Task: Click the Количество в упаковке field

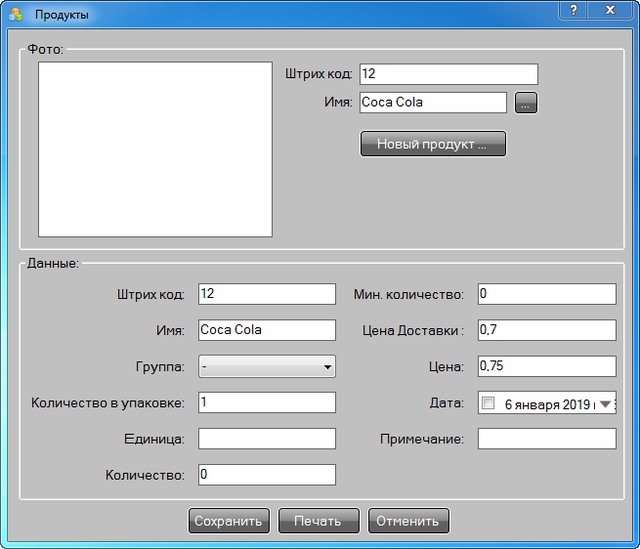Action: [267, 402]
